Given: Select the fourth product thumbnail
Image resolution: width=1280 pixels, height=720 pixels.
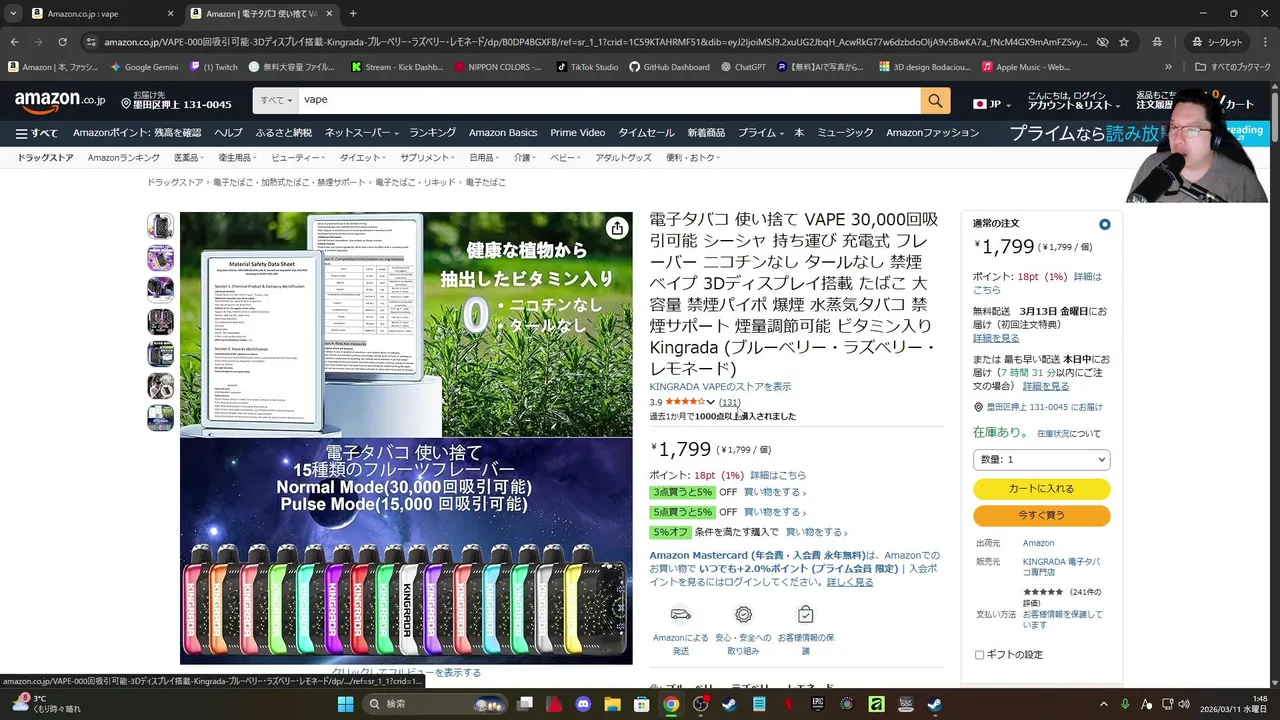Looking at the screenshot, I should 160,322.
